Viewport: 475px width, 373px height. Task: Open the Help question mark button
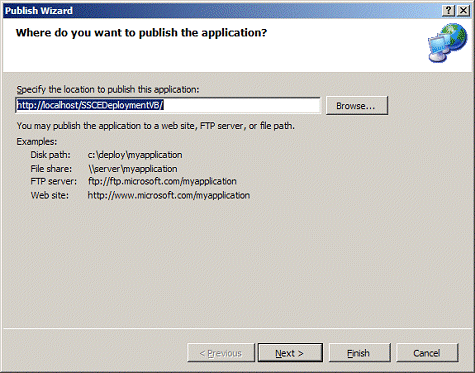click(448, 11)
